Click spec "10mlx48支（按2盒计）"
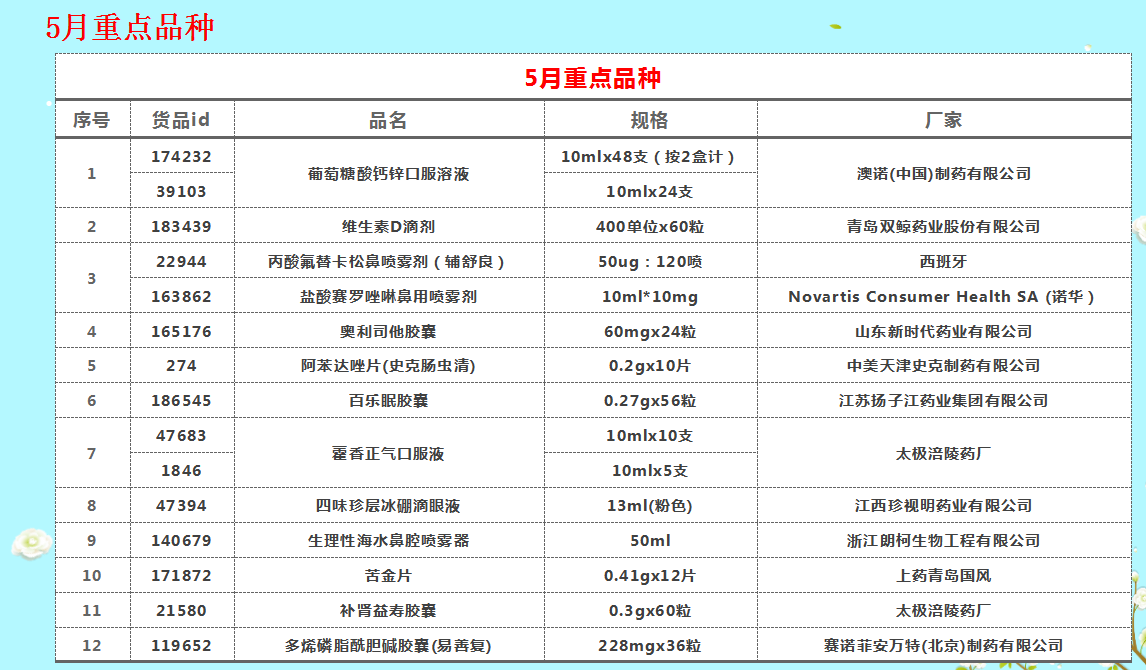The image size is (1146, 670). pyautogui.click(x=650, y=156)
